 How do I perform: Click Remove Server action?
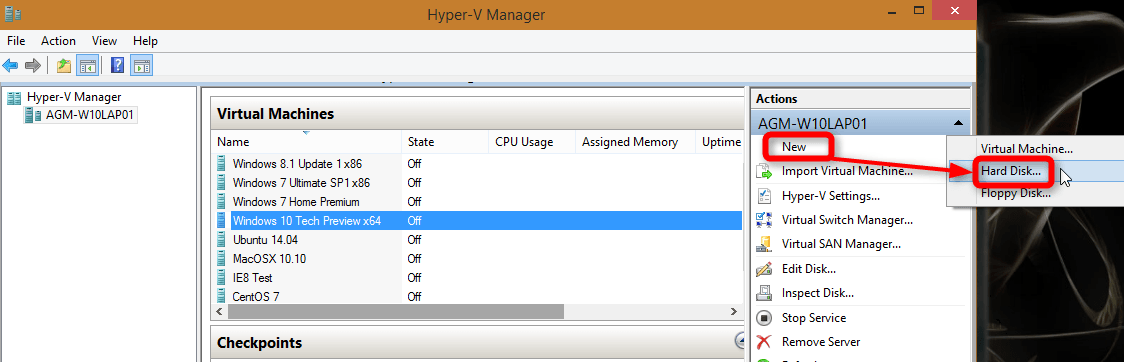[821, 342]
